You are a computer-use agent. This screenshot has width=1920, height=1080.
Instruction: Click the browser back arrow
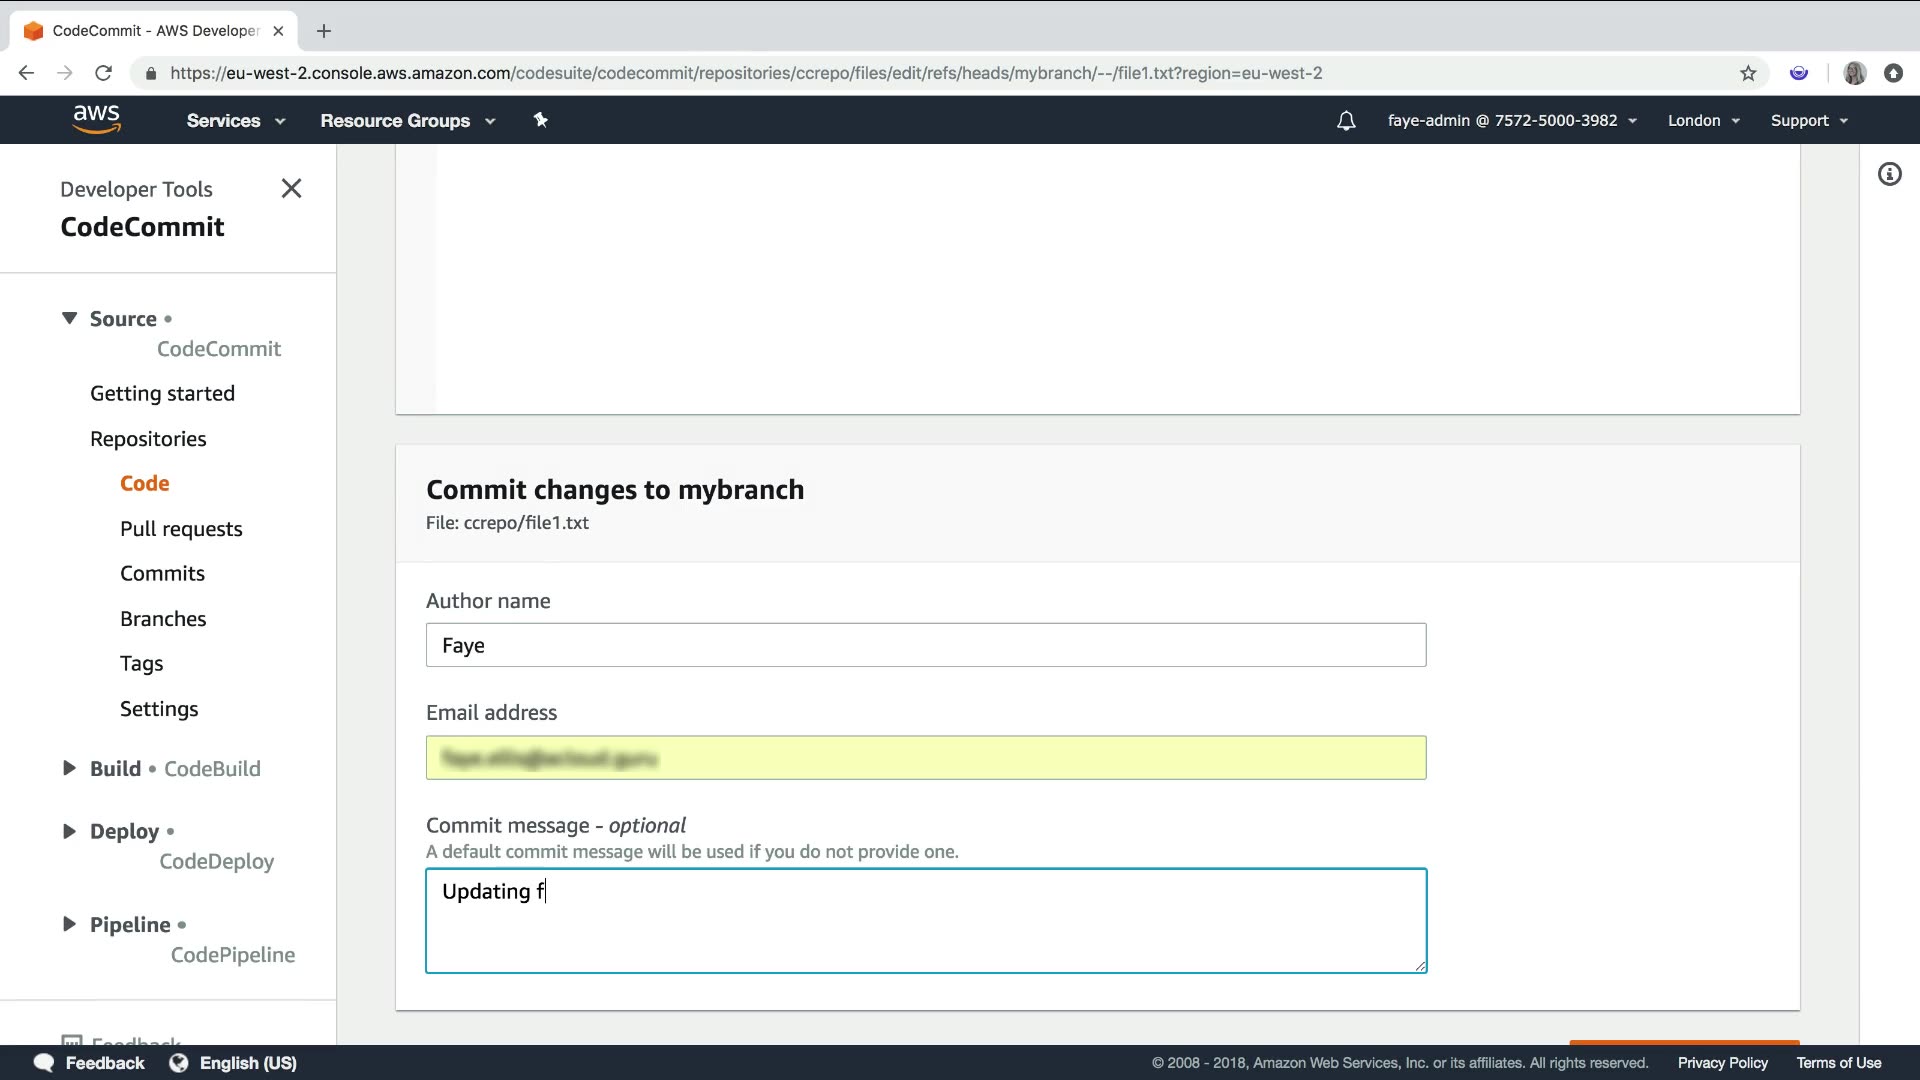tap(27, 73)
